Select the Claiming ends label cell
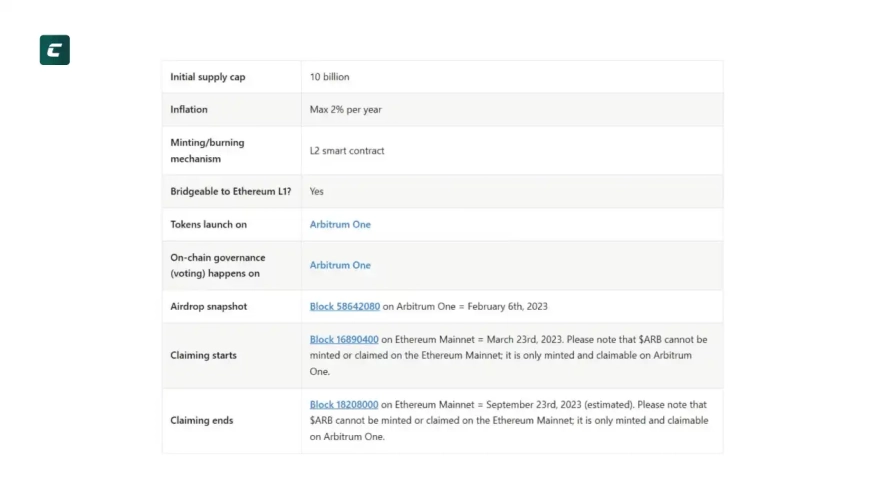This screenshot has width=884, height=498. click(x=201, y=420)
